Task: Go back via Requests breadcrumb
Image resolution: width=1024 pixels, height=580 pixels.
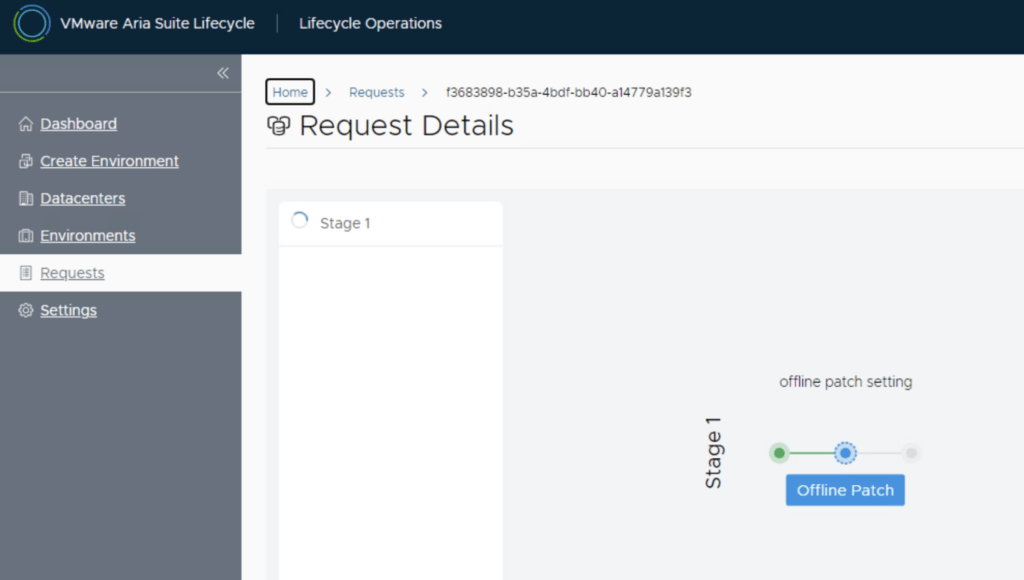Action: 376,92
